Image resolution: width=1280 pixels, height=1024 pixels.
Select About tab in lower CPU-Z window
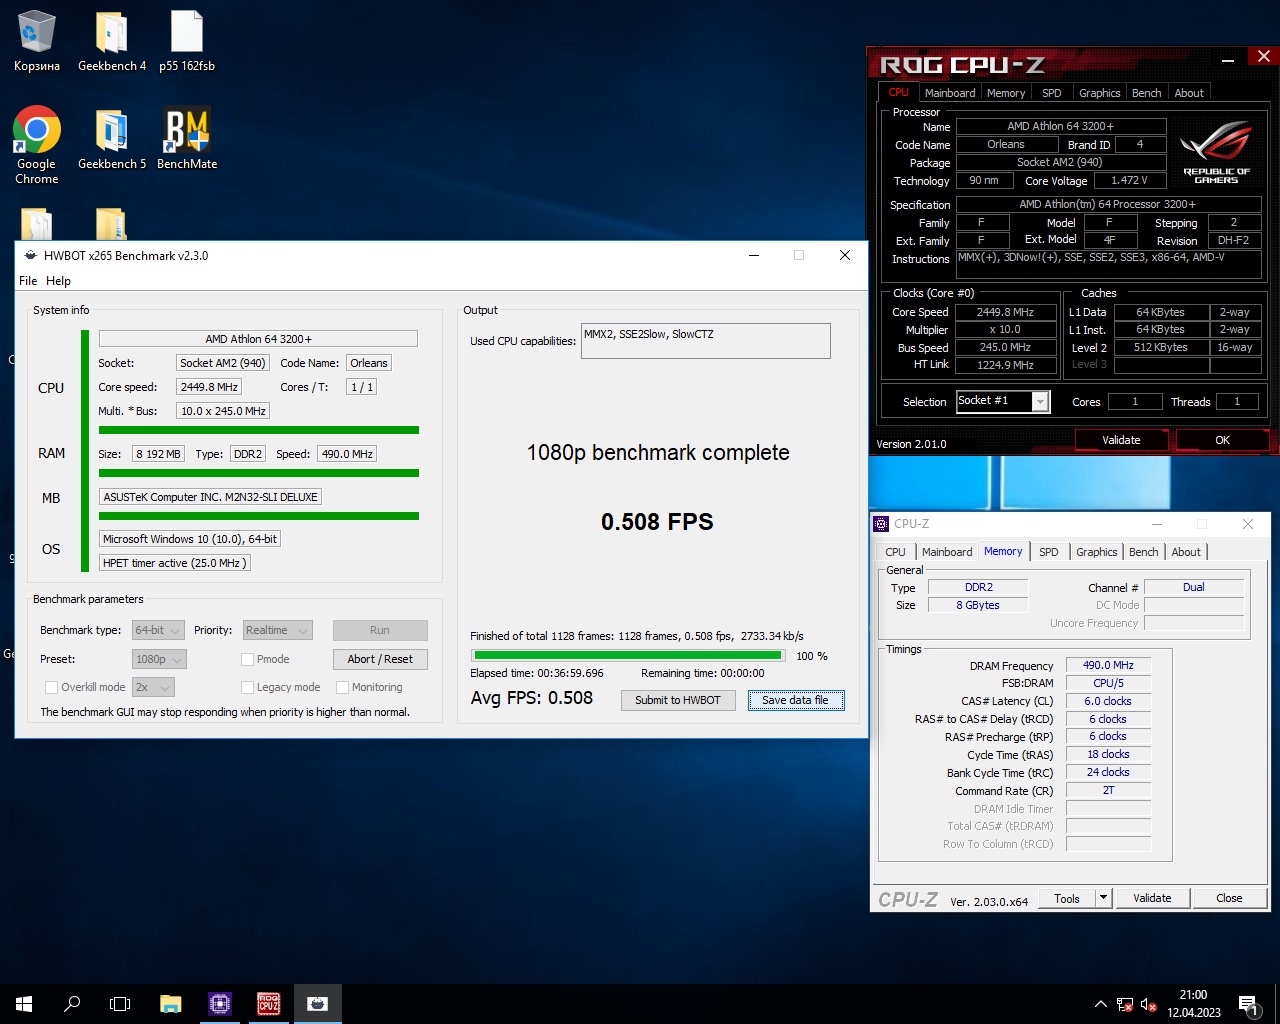pos(1186,552)
